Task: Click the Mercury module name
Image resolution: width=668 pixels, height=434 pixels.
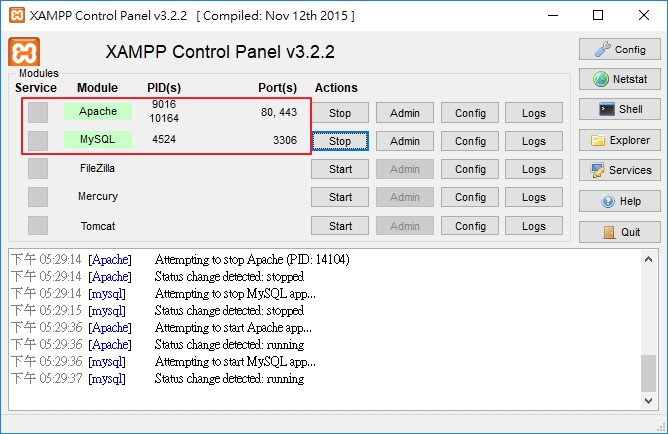Action: (98, 196)
